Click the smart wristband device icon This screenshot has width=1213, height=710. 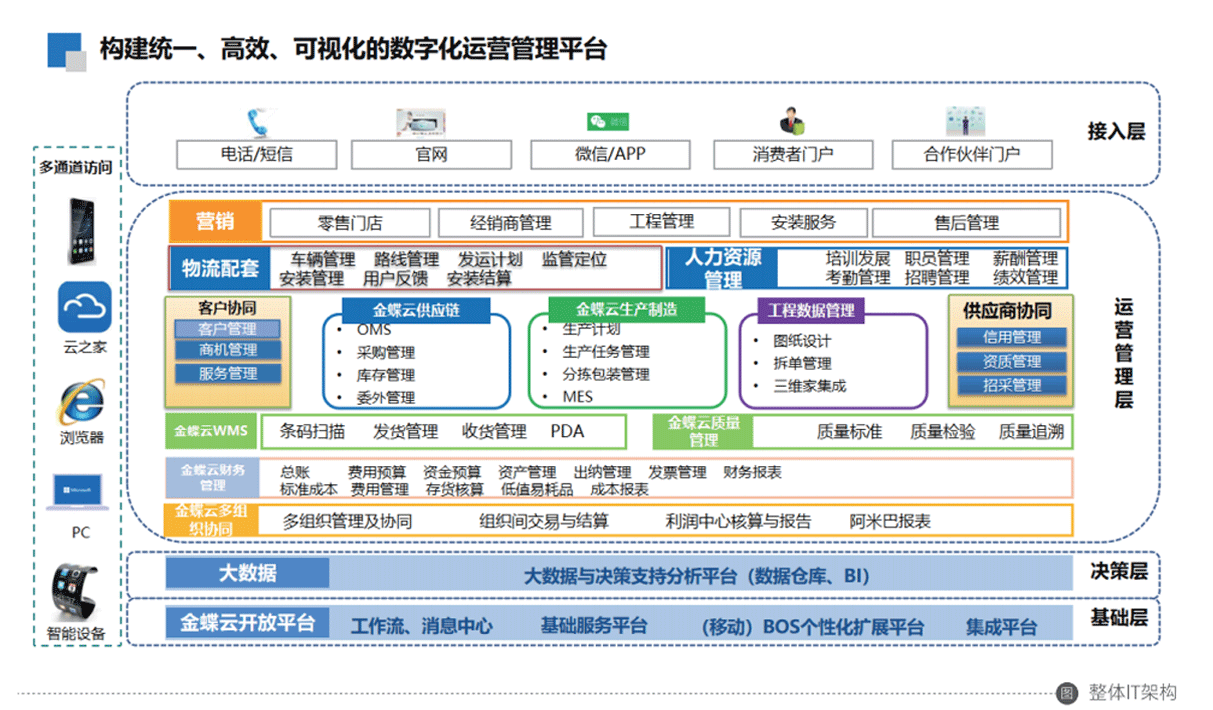pos(77,592)
